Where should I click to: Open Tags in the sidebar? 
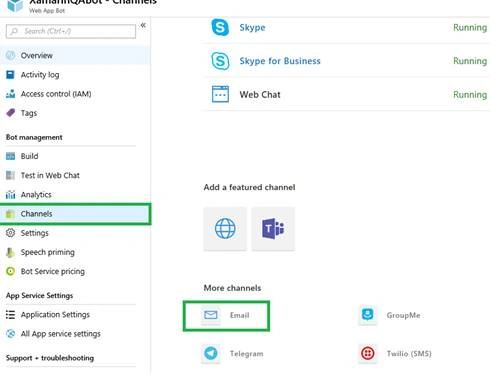tap(29, 113)
